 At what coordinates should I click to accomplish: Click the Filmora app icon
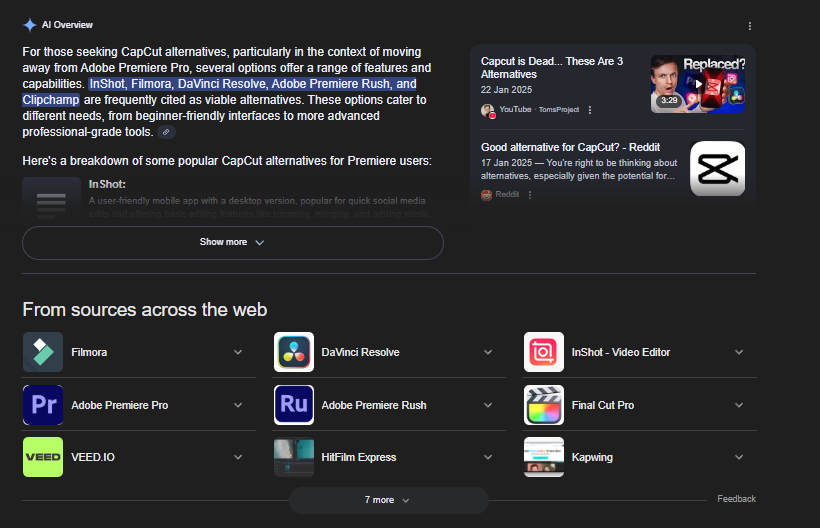pyautogui.click(x=43, y=352)
